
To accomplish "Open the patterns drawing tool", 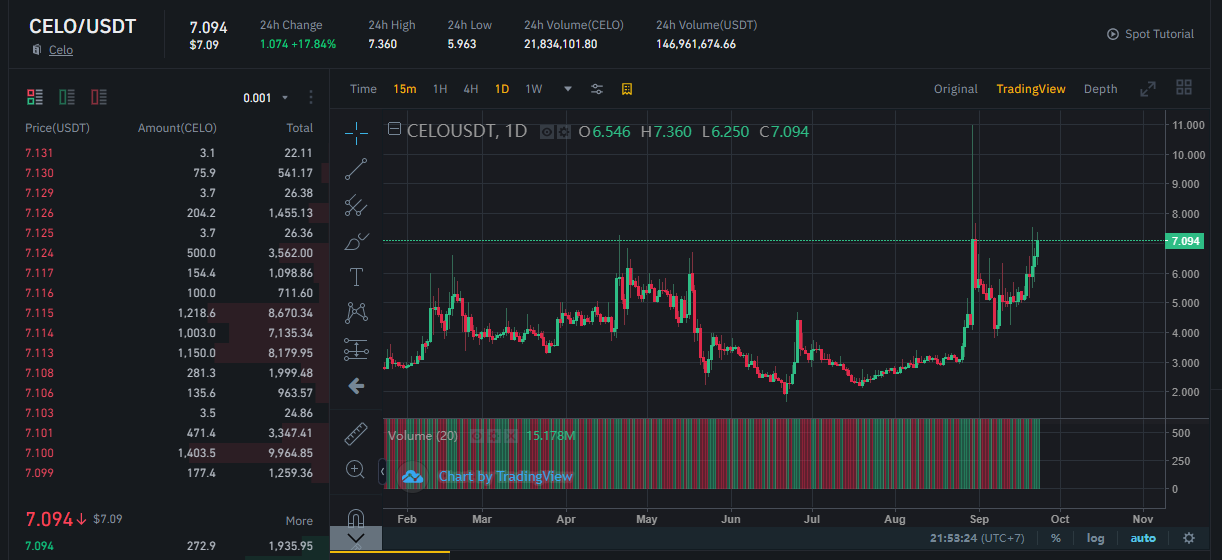I will point(356,313).
